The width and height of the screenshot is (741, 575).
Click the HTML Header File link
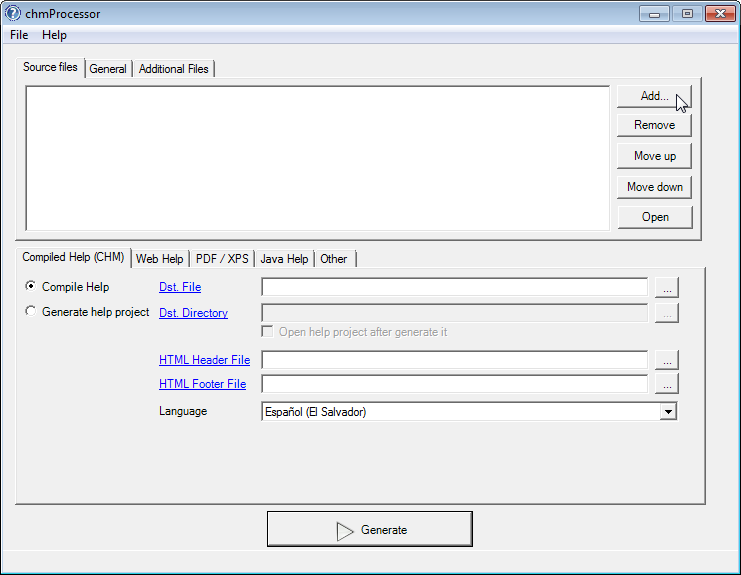click(204, 360)
